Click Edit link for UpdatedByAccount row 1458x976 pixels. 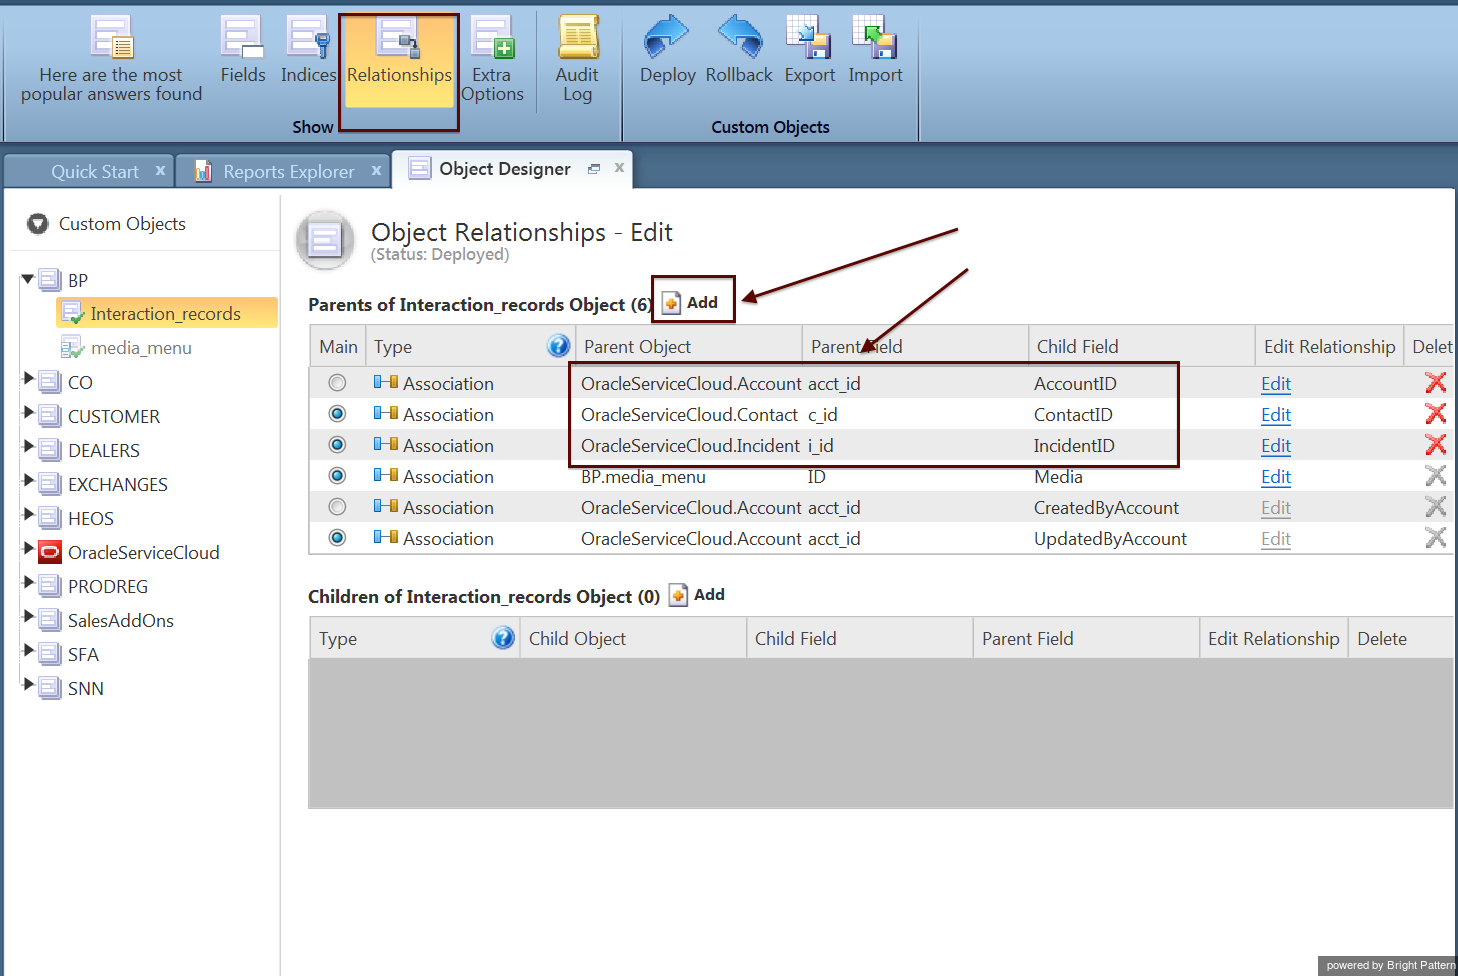[1276, 539]
